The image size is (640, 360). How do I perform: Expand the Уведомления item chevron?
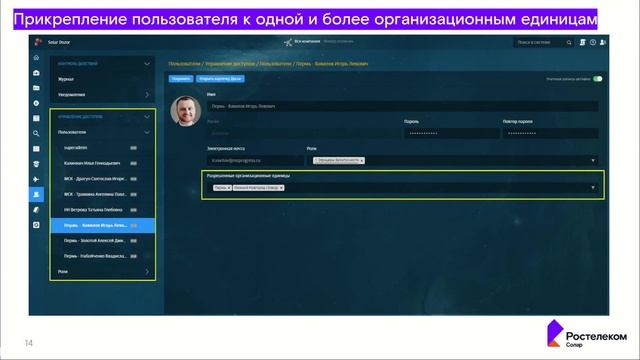pos(147,95)
